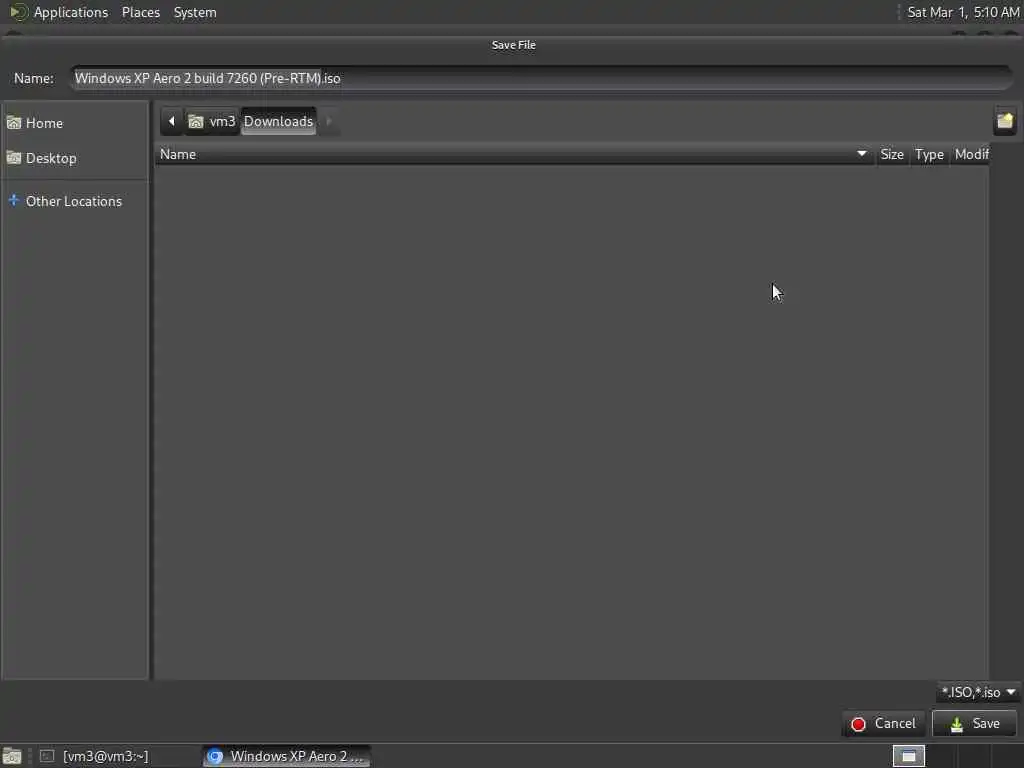
Task: Click the download icon on Save button
Action: [957, 724]
